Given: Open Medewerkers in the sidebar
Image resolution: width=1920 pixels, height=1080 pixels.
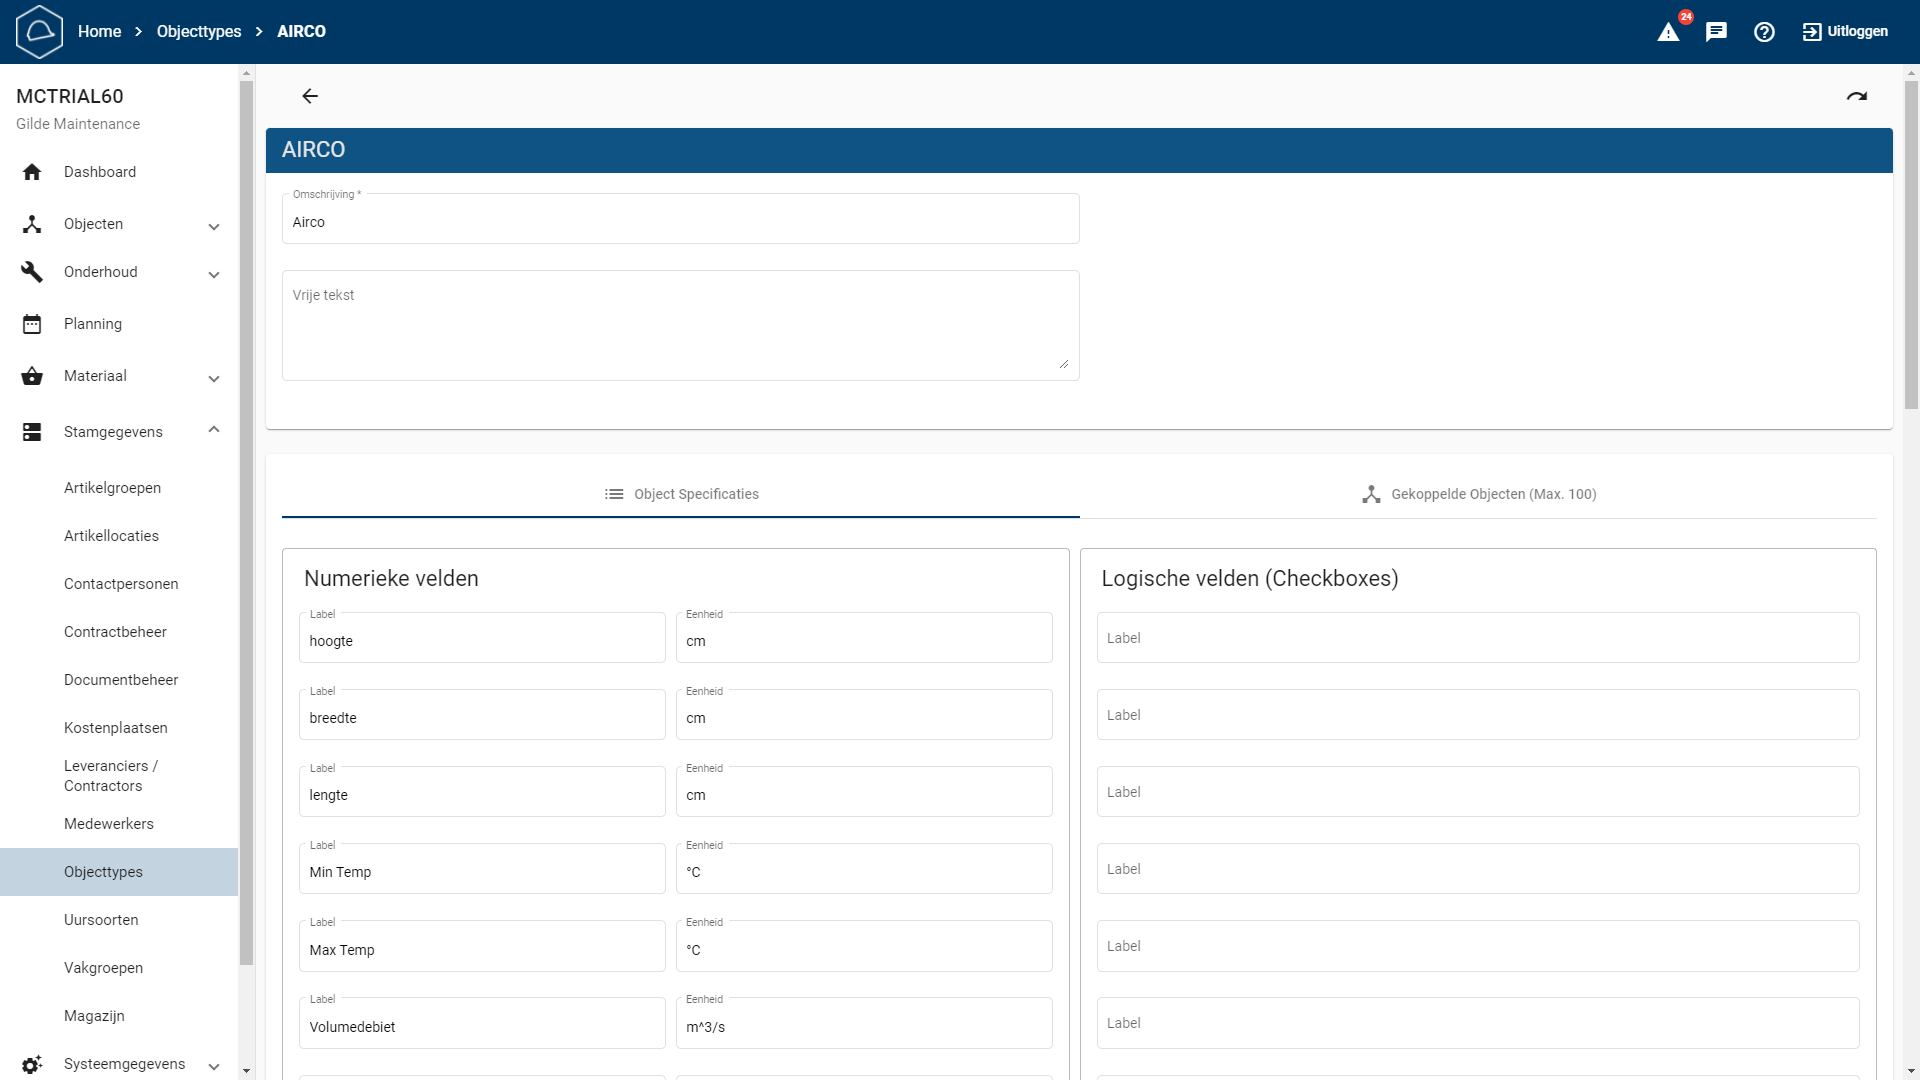Looking at the screenshot, I should 109,824.
